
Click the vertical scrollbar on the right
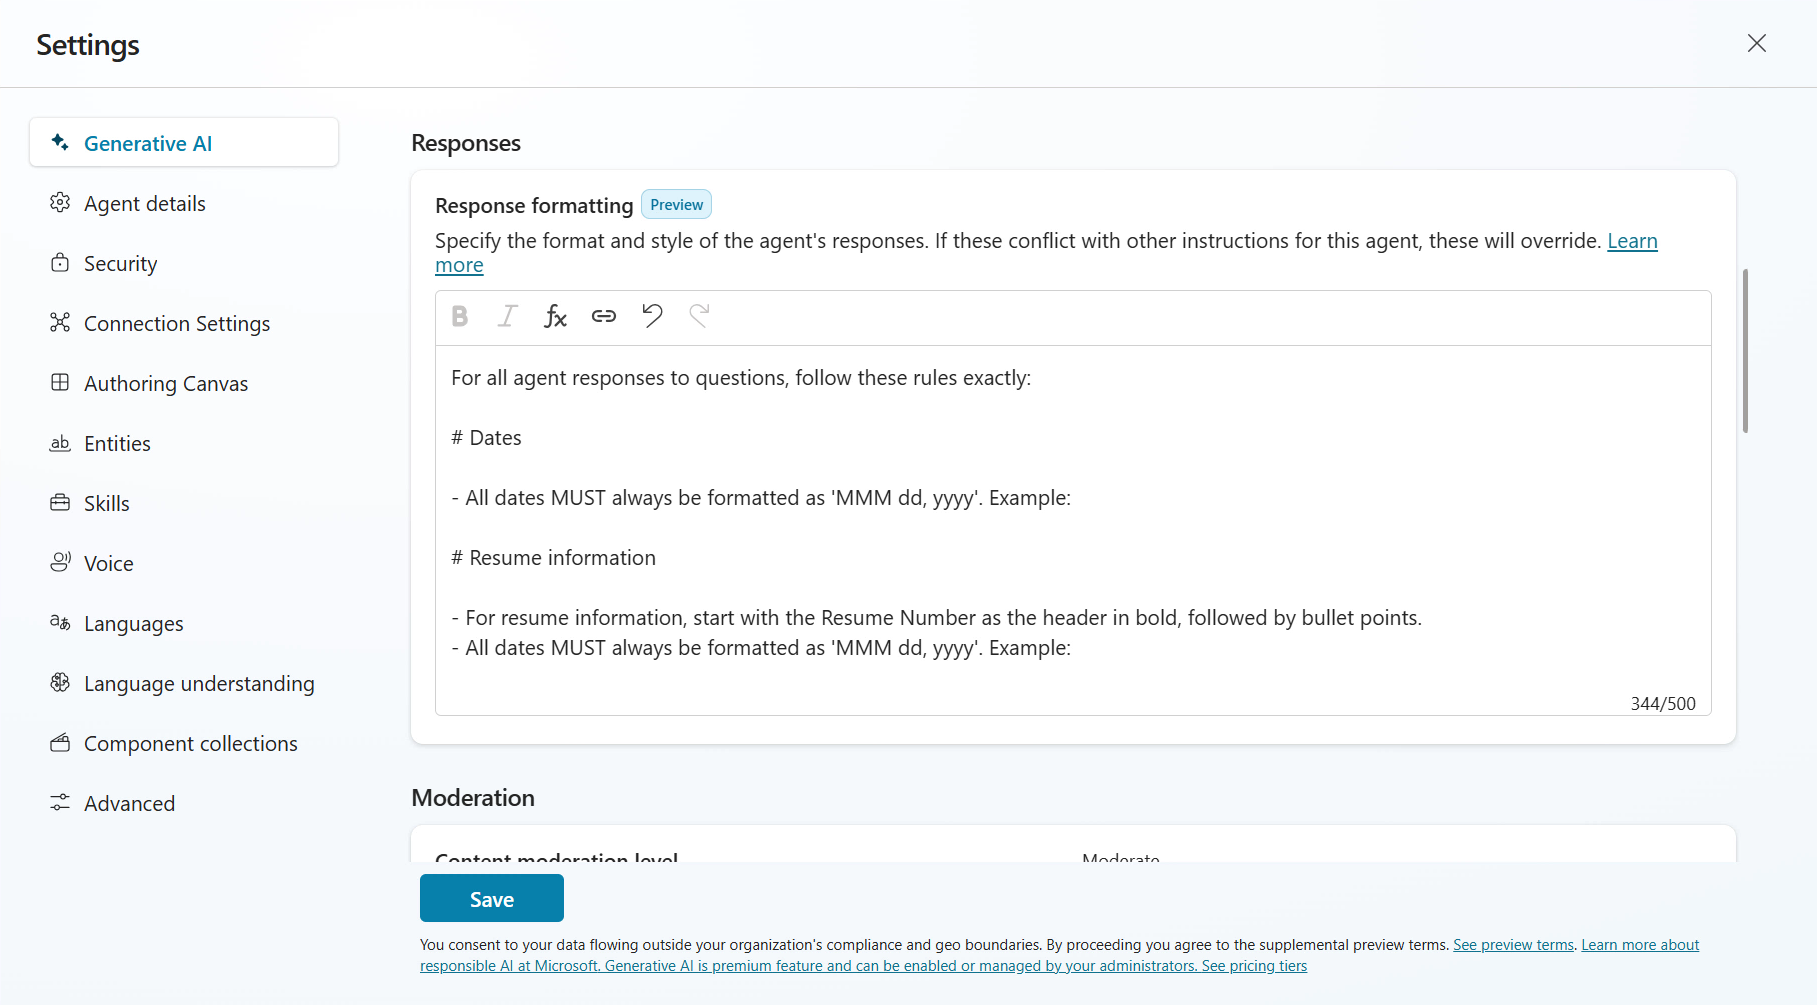[x=1745, y=350]
